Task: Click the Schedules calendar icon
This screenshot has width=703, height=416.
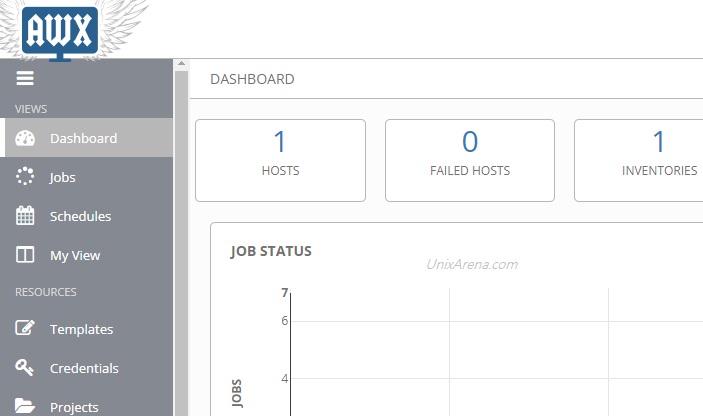Action: [26, 216]
